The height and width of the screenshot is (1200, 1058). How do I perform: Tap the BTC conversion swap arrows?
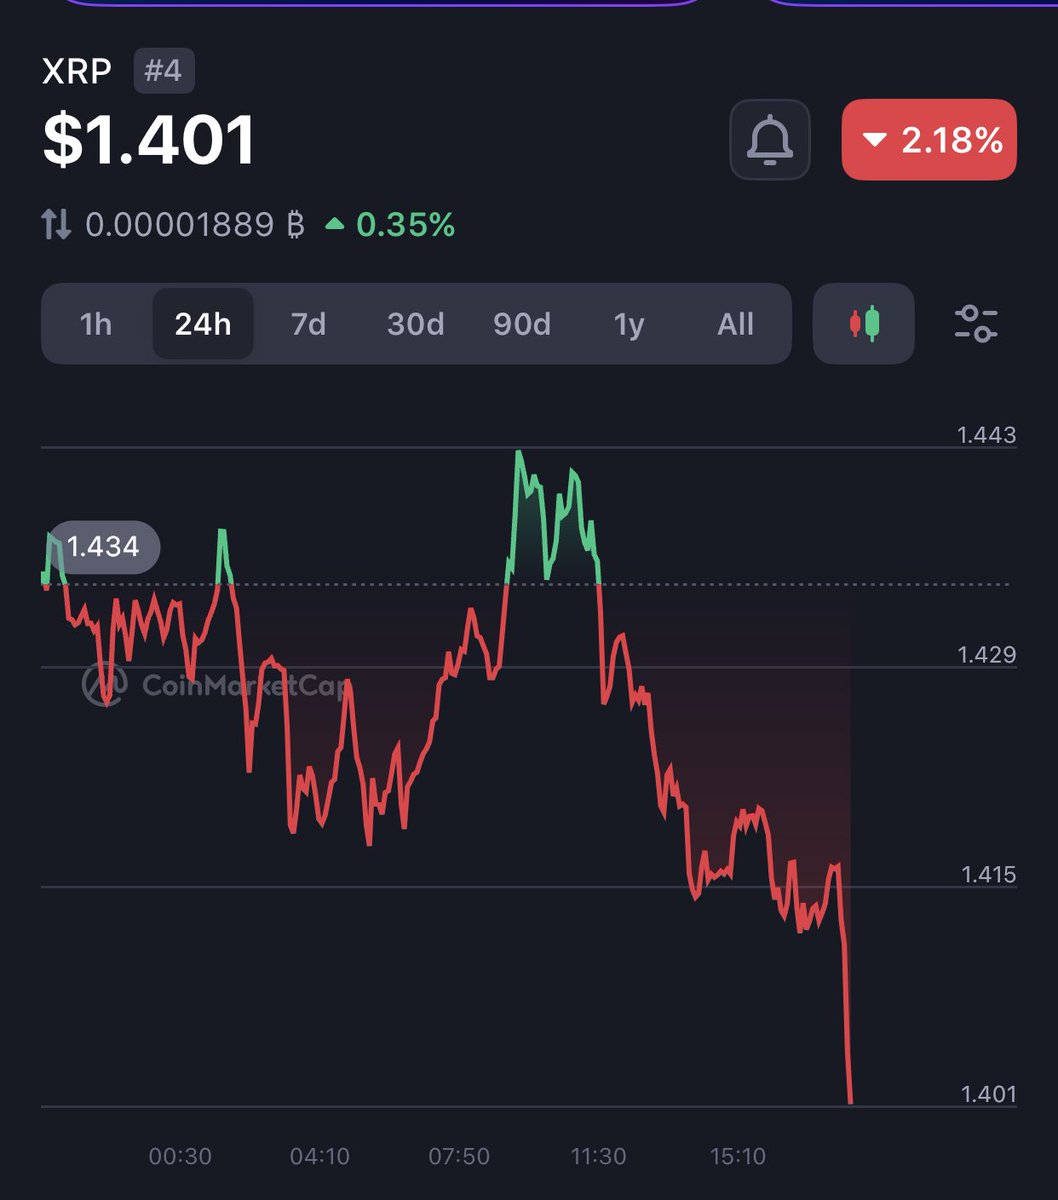57,225
